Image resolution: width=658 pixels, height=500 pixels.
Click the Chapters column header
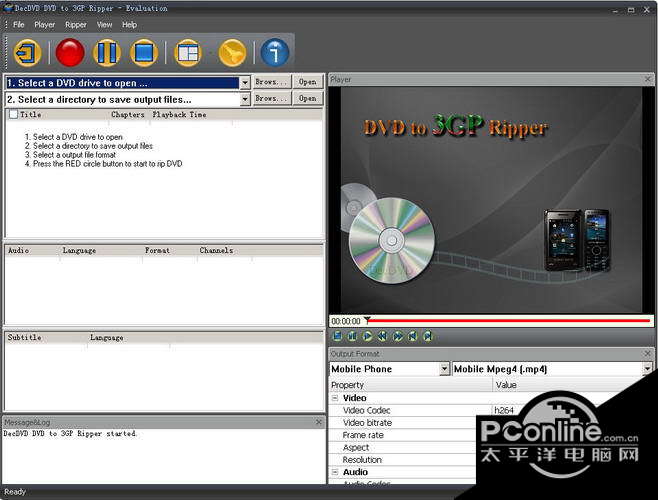(x=128, y=115)
